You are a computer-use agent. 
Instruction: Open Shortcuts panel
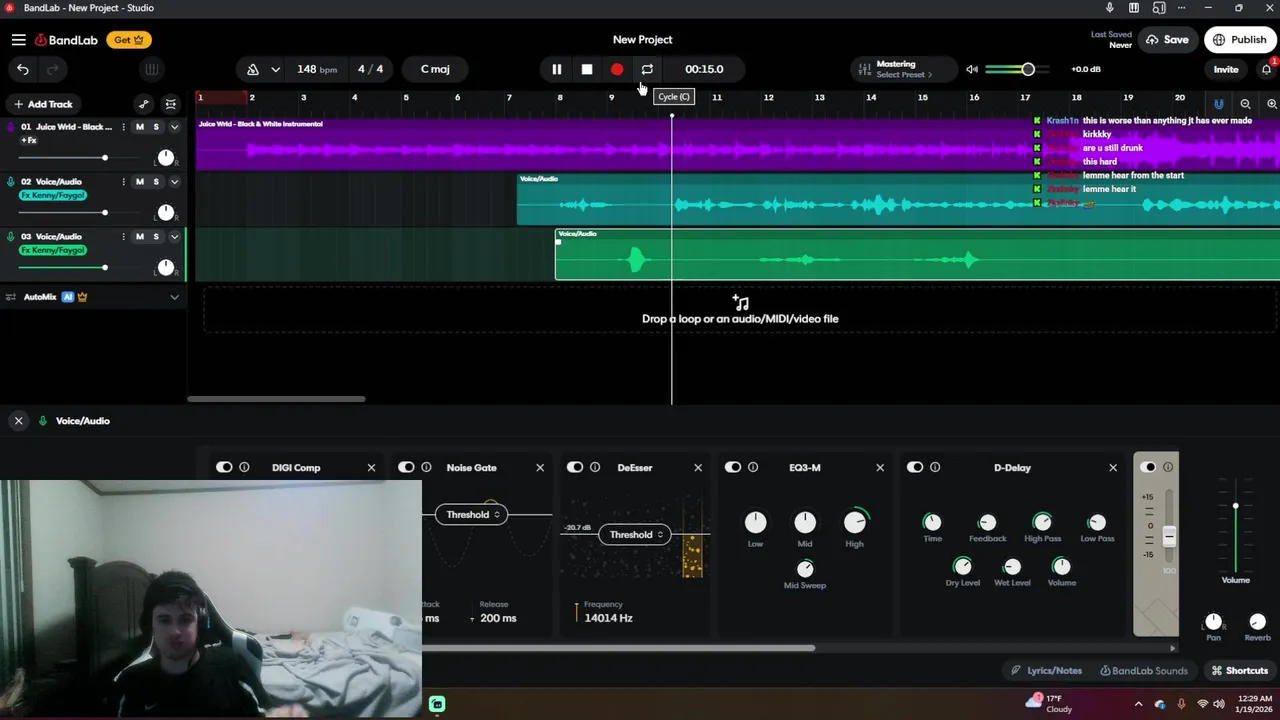click(1240, 671)
